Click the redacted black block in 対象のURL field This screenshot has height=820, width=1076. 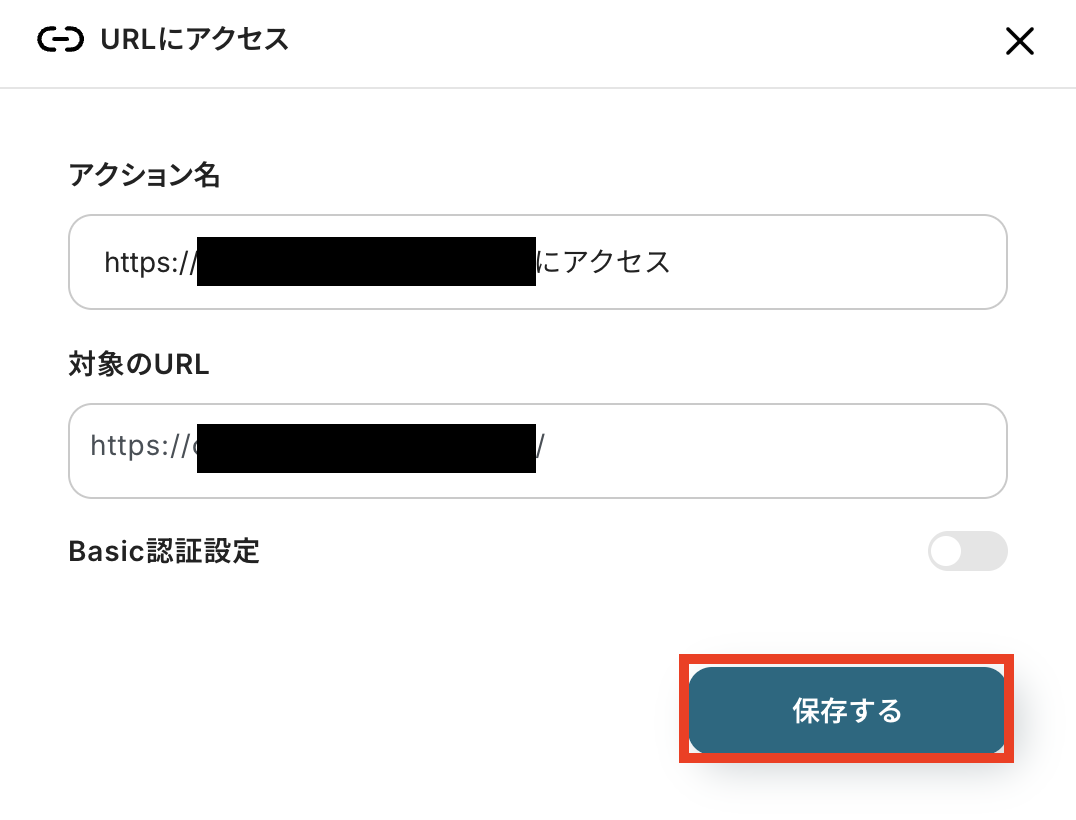[x=366, y=449]
